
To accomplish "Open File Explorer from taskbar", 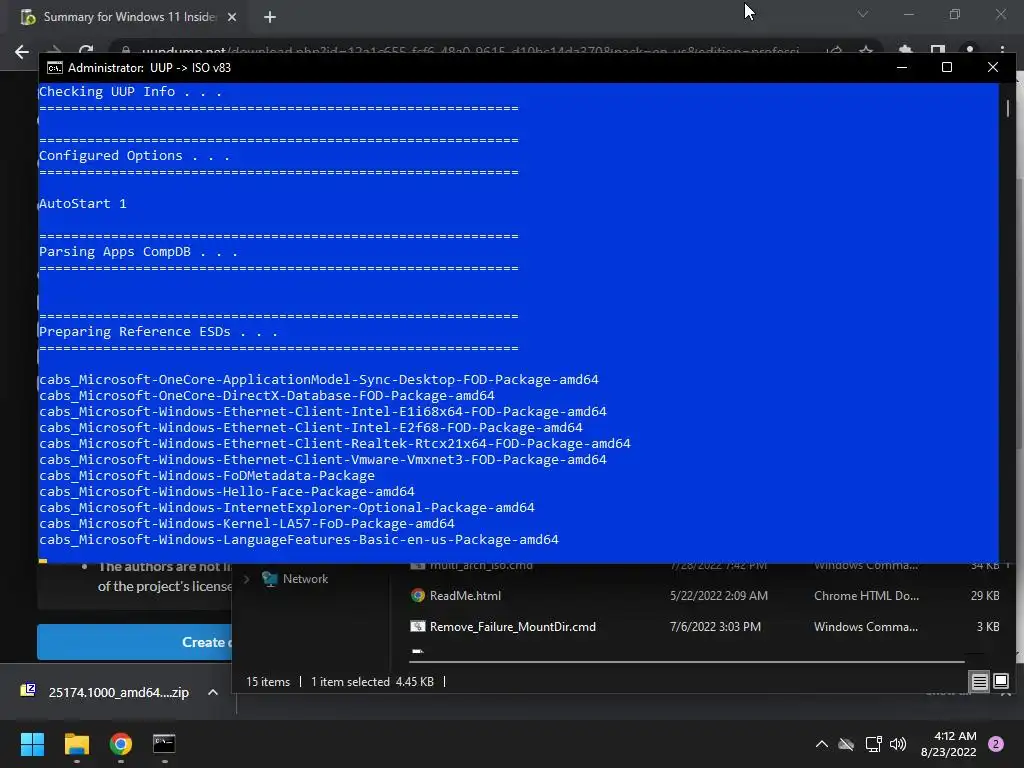I will pyautogui.click(x=76, y=744).
